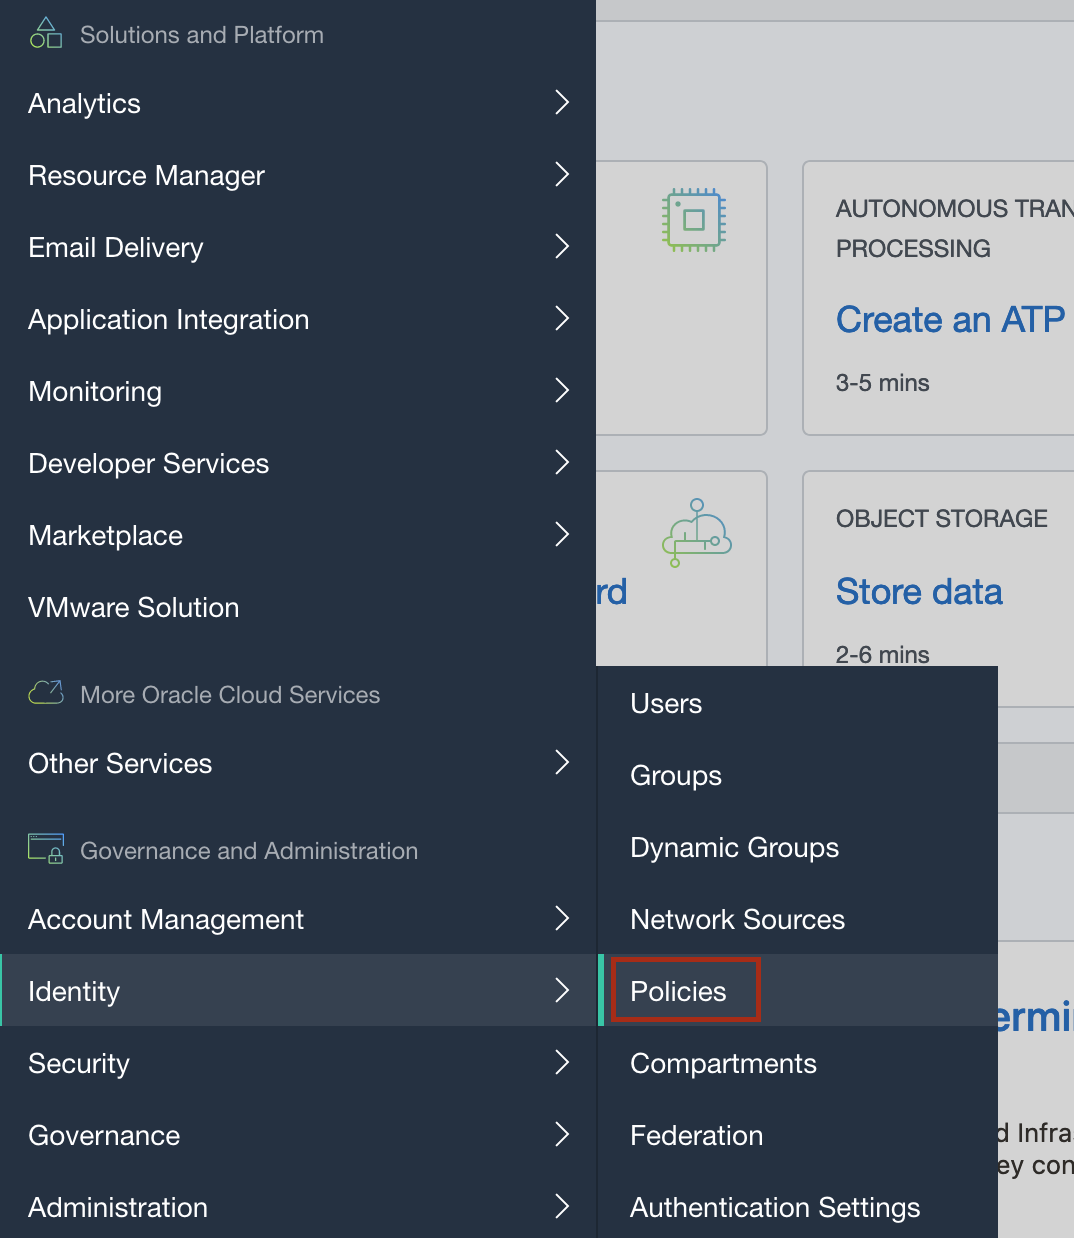The image size is (1074, 1238).
Task: Open the Users page
Action: pyautogui.click(x=666, y=703)
